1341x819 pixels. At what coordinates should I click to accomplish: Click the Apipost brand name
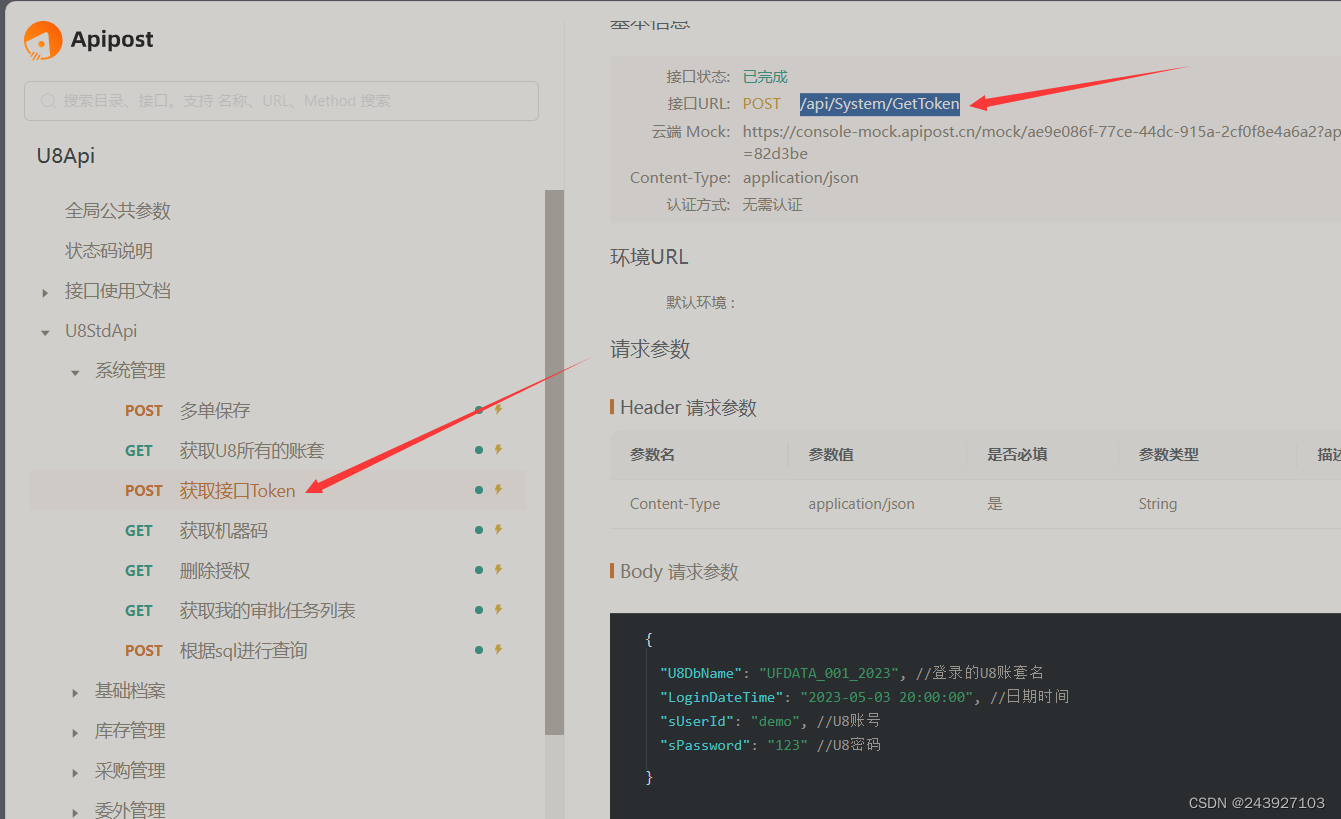(112, 40)
